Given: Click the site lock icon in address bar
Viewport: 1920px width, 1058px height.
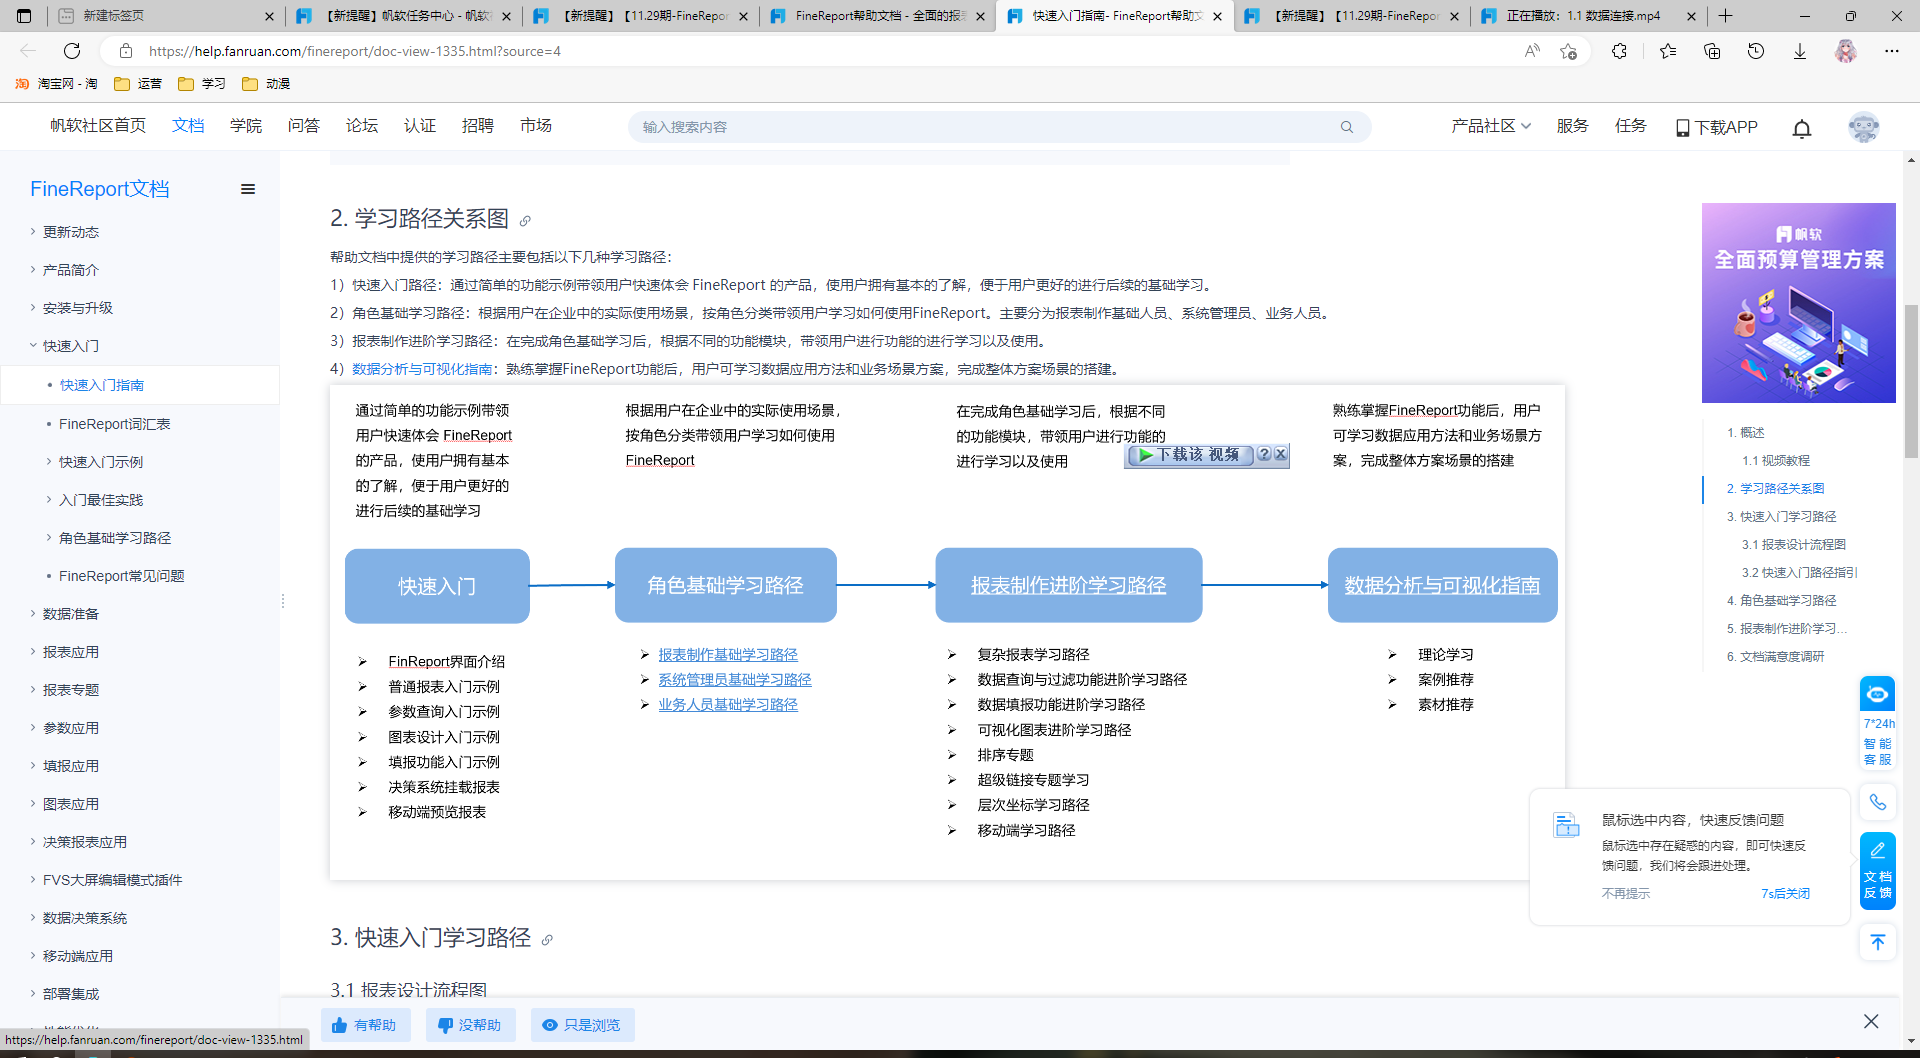Looking at the screenshot, I should tap(126, 51).
